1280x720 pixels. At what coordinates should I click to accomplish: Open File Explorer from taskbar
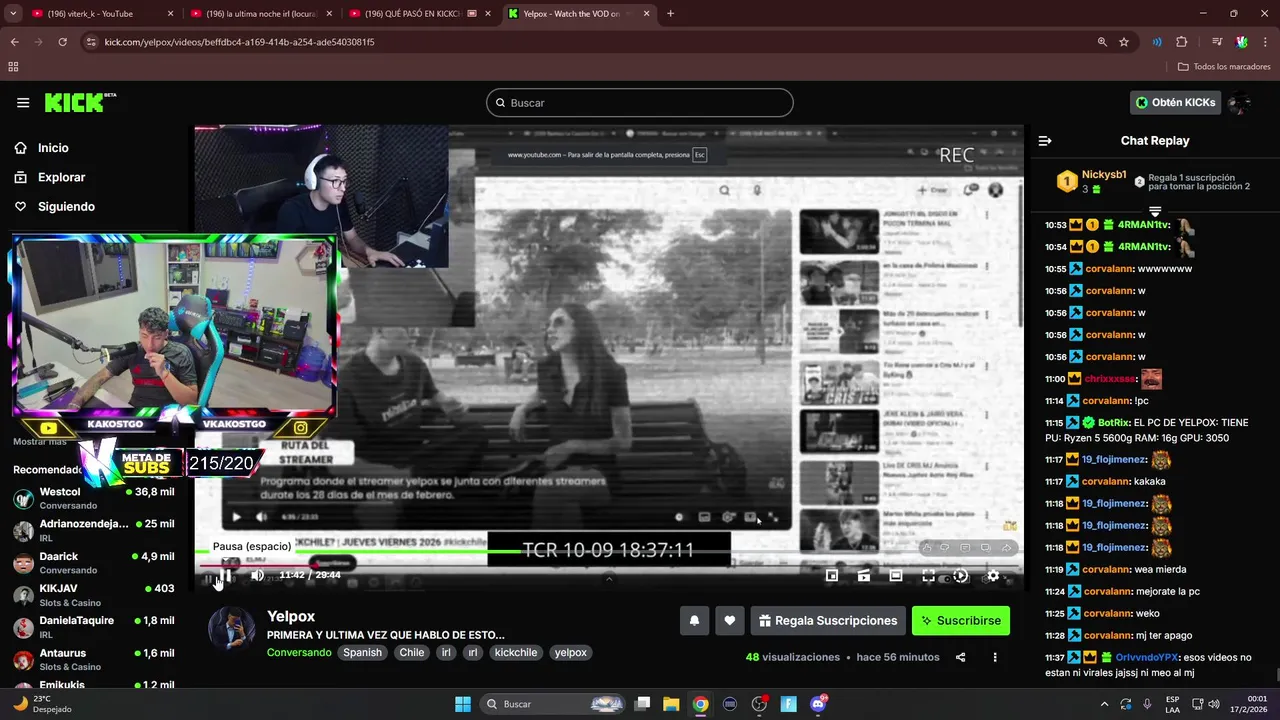coord(671,704)
